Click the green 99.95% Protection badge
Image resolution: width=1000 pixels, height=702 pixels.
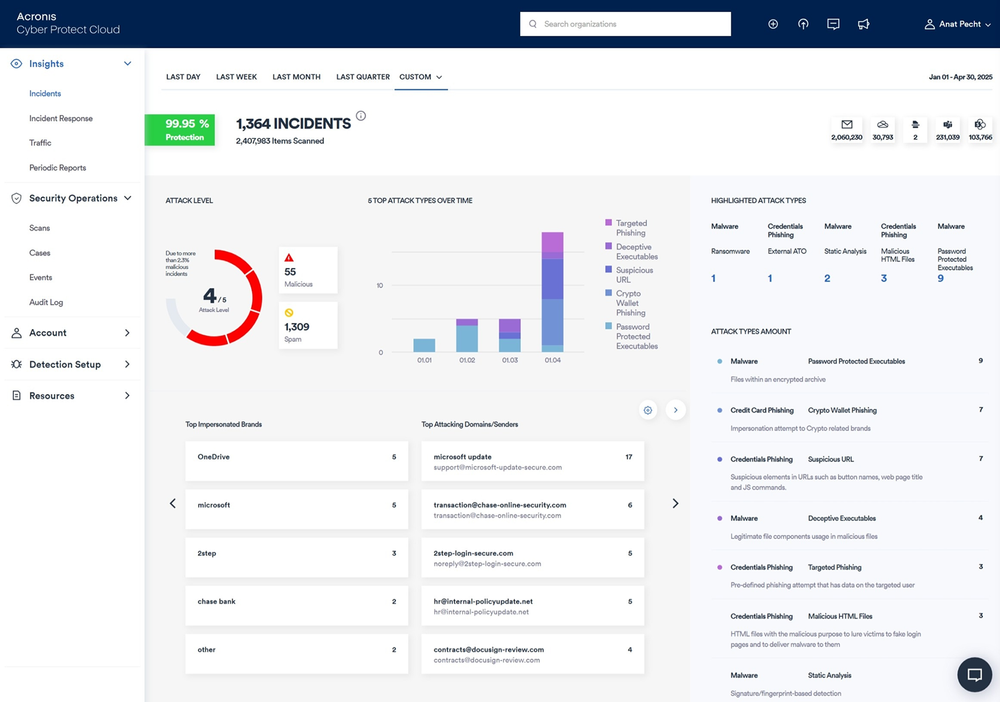(x=180, y=130)
